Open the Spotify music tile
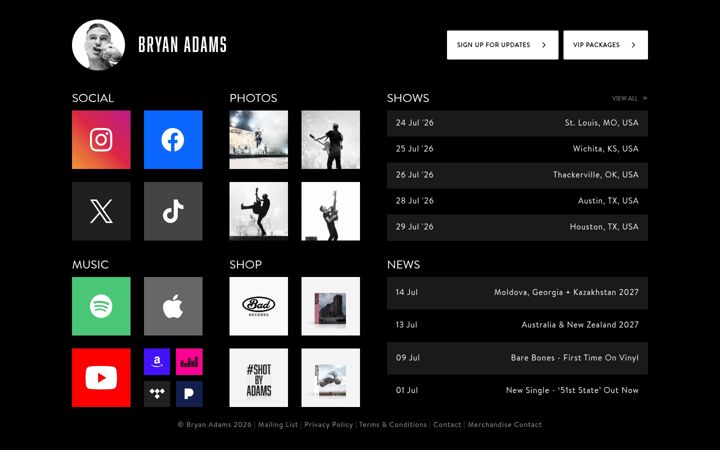Screen dimensions: 720x450 101,306
